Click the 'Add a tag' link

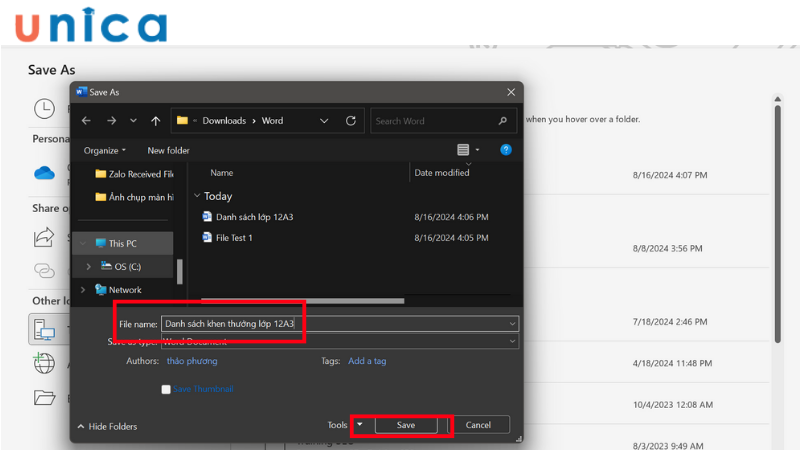pos(367,361)
